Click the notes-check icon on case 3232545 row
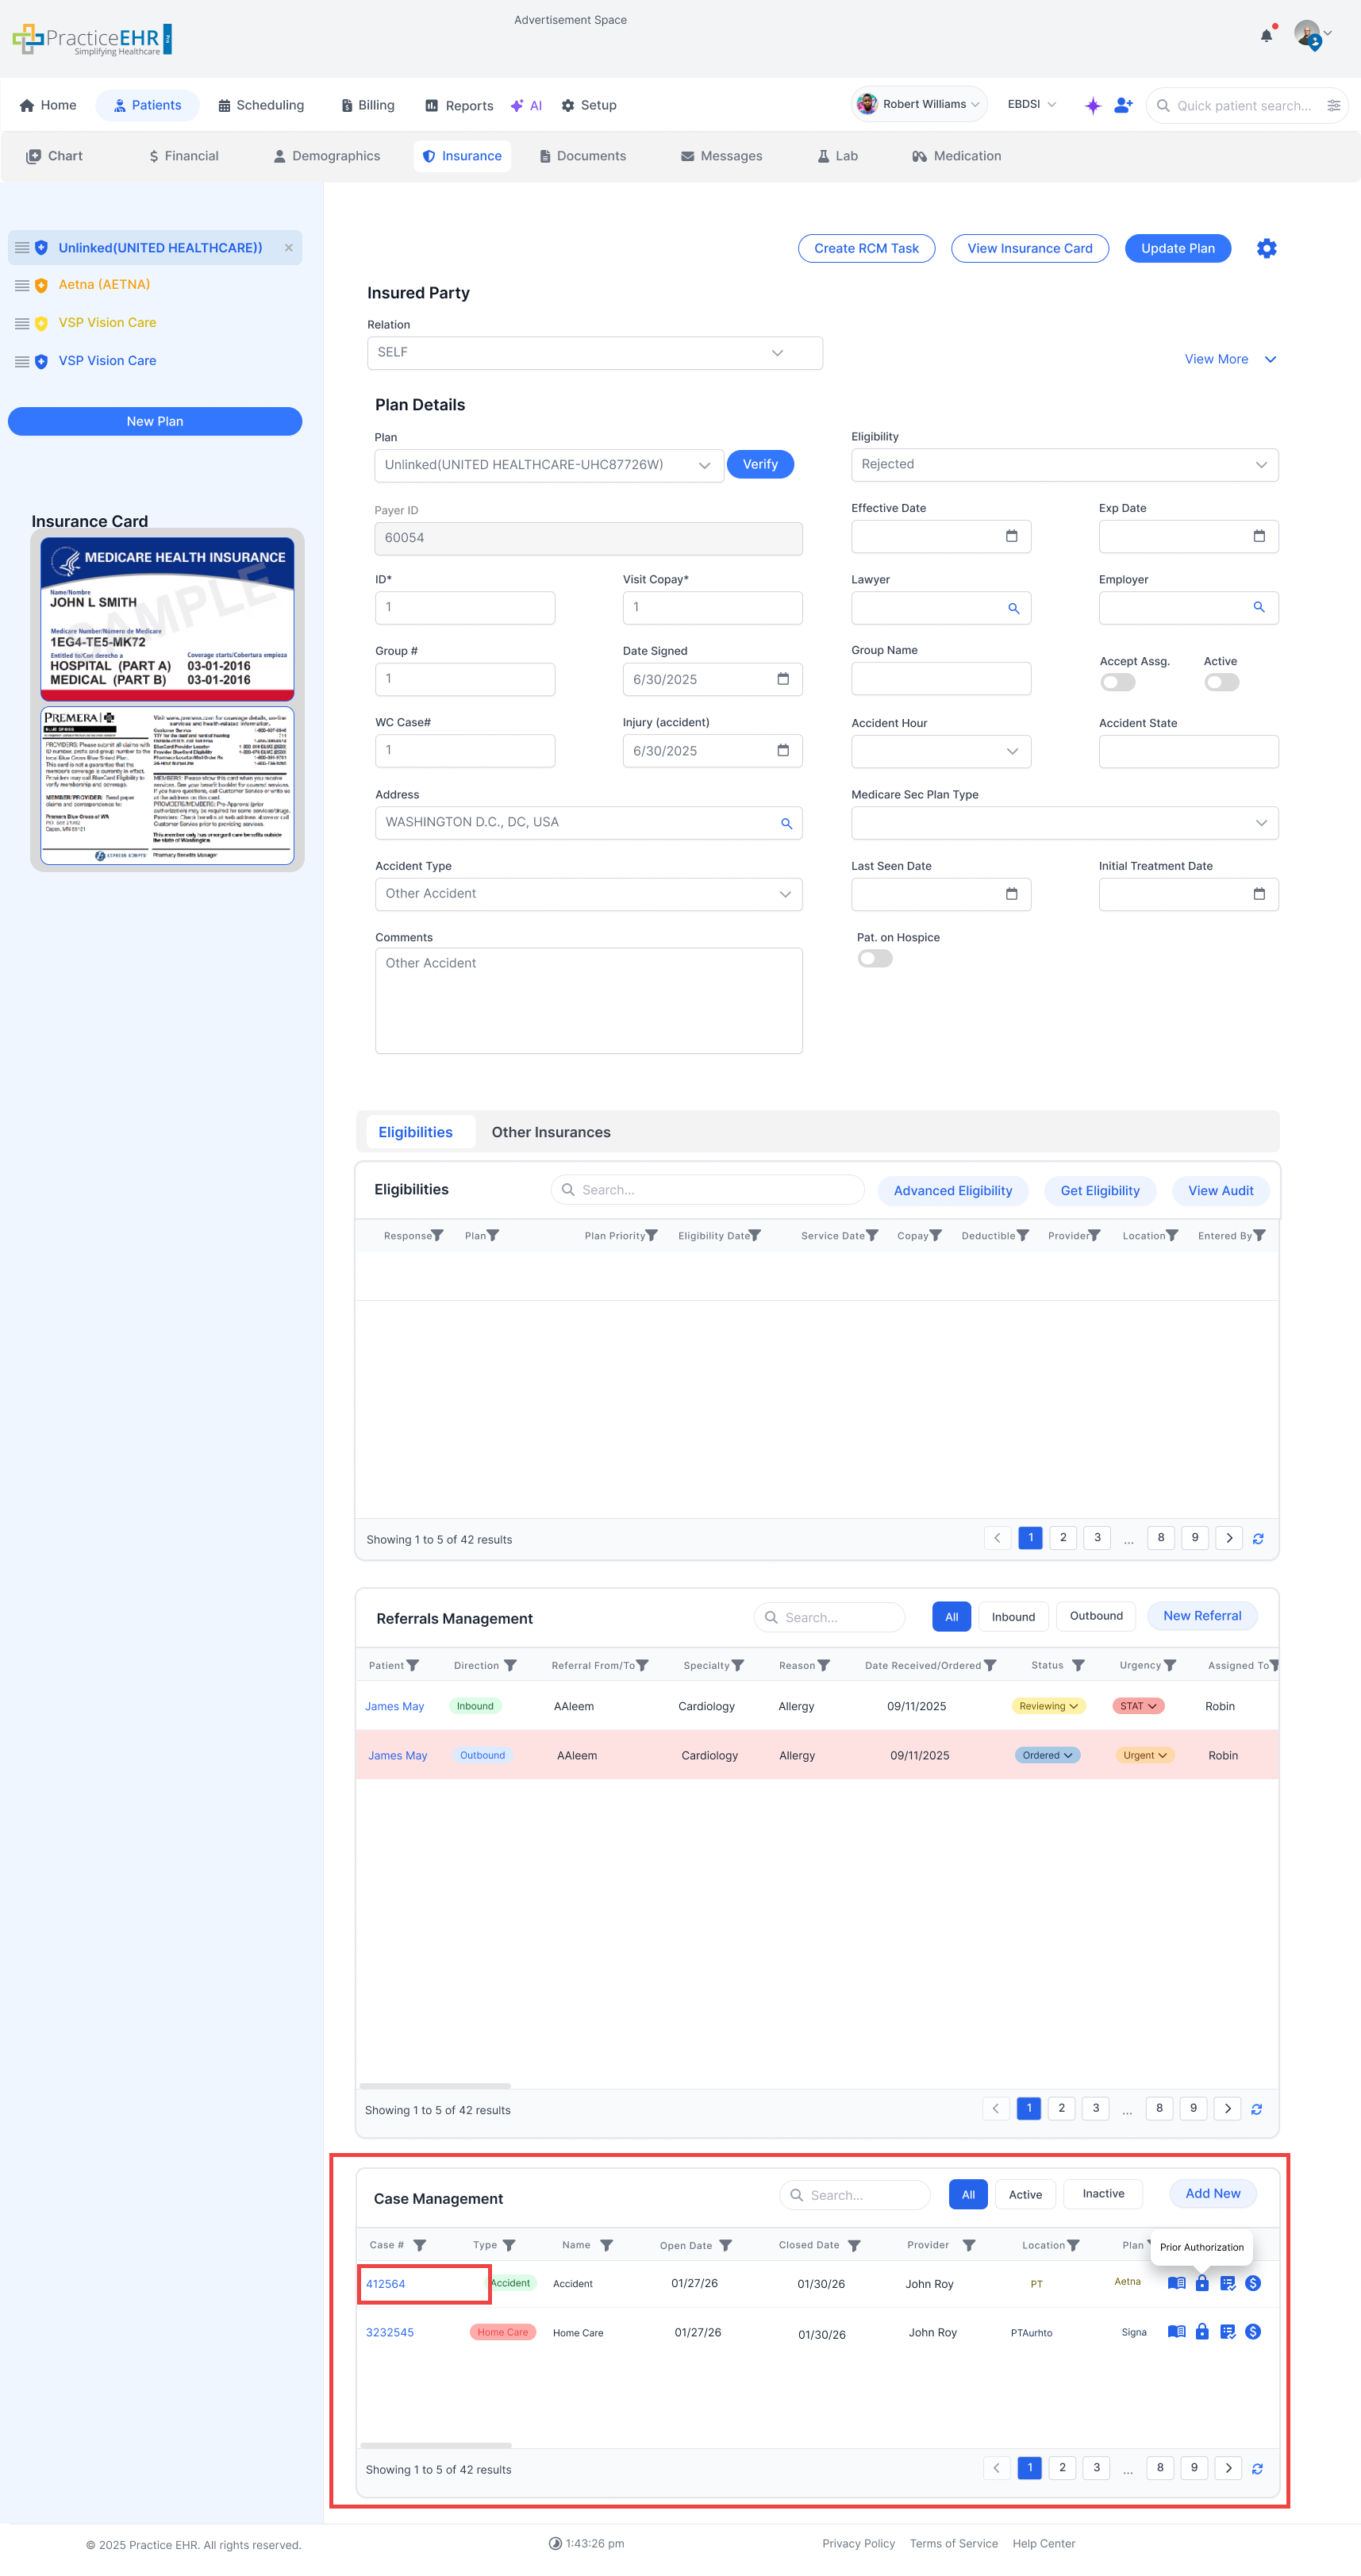This screenshot has height=2576, width=1361. (x=1228, y=2332)
